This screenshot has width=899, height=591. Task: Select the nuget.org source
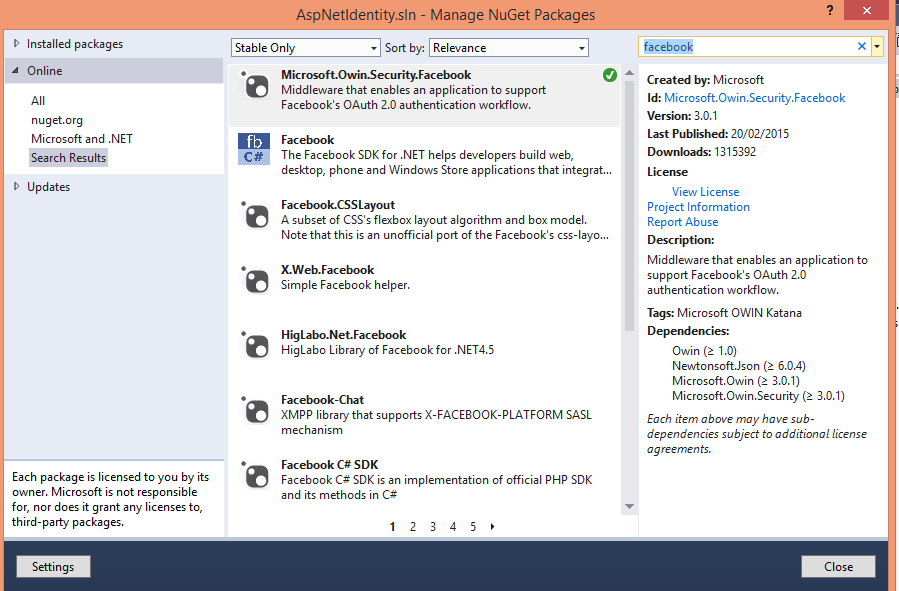coord(57,120)
